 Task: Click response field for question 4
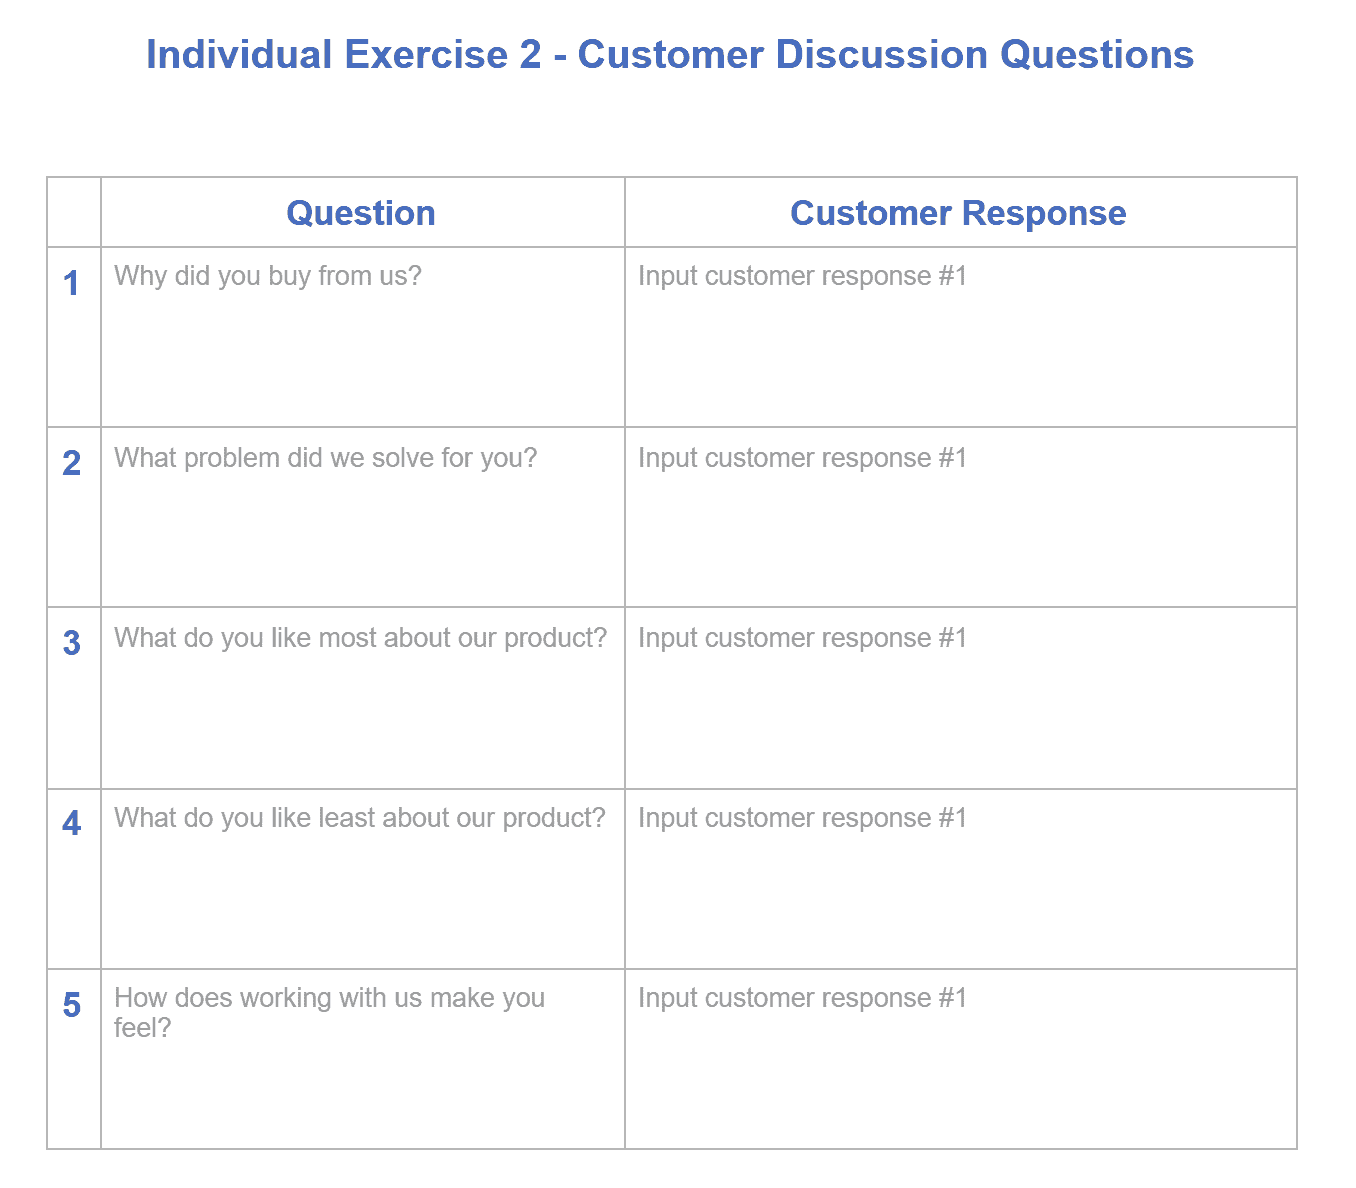[x=961, y=879]
